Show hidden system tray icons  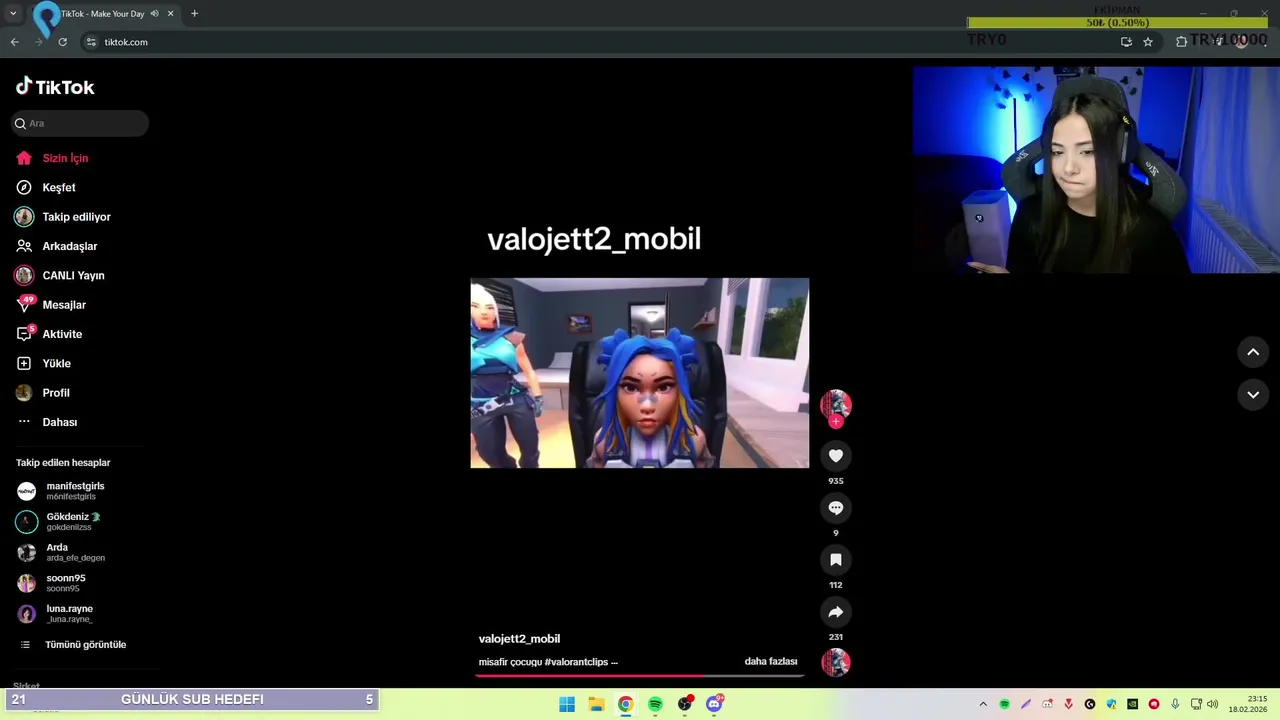tap(983, 704)
